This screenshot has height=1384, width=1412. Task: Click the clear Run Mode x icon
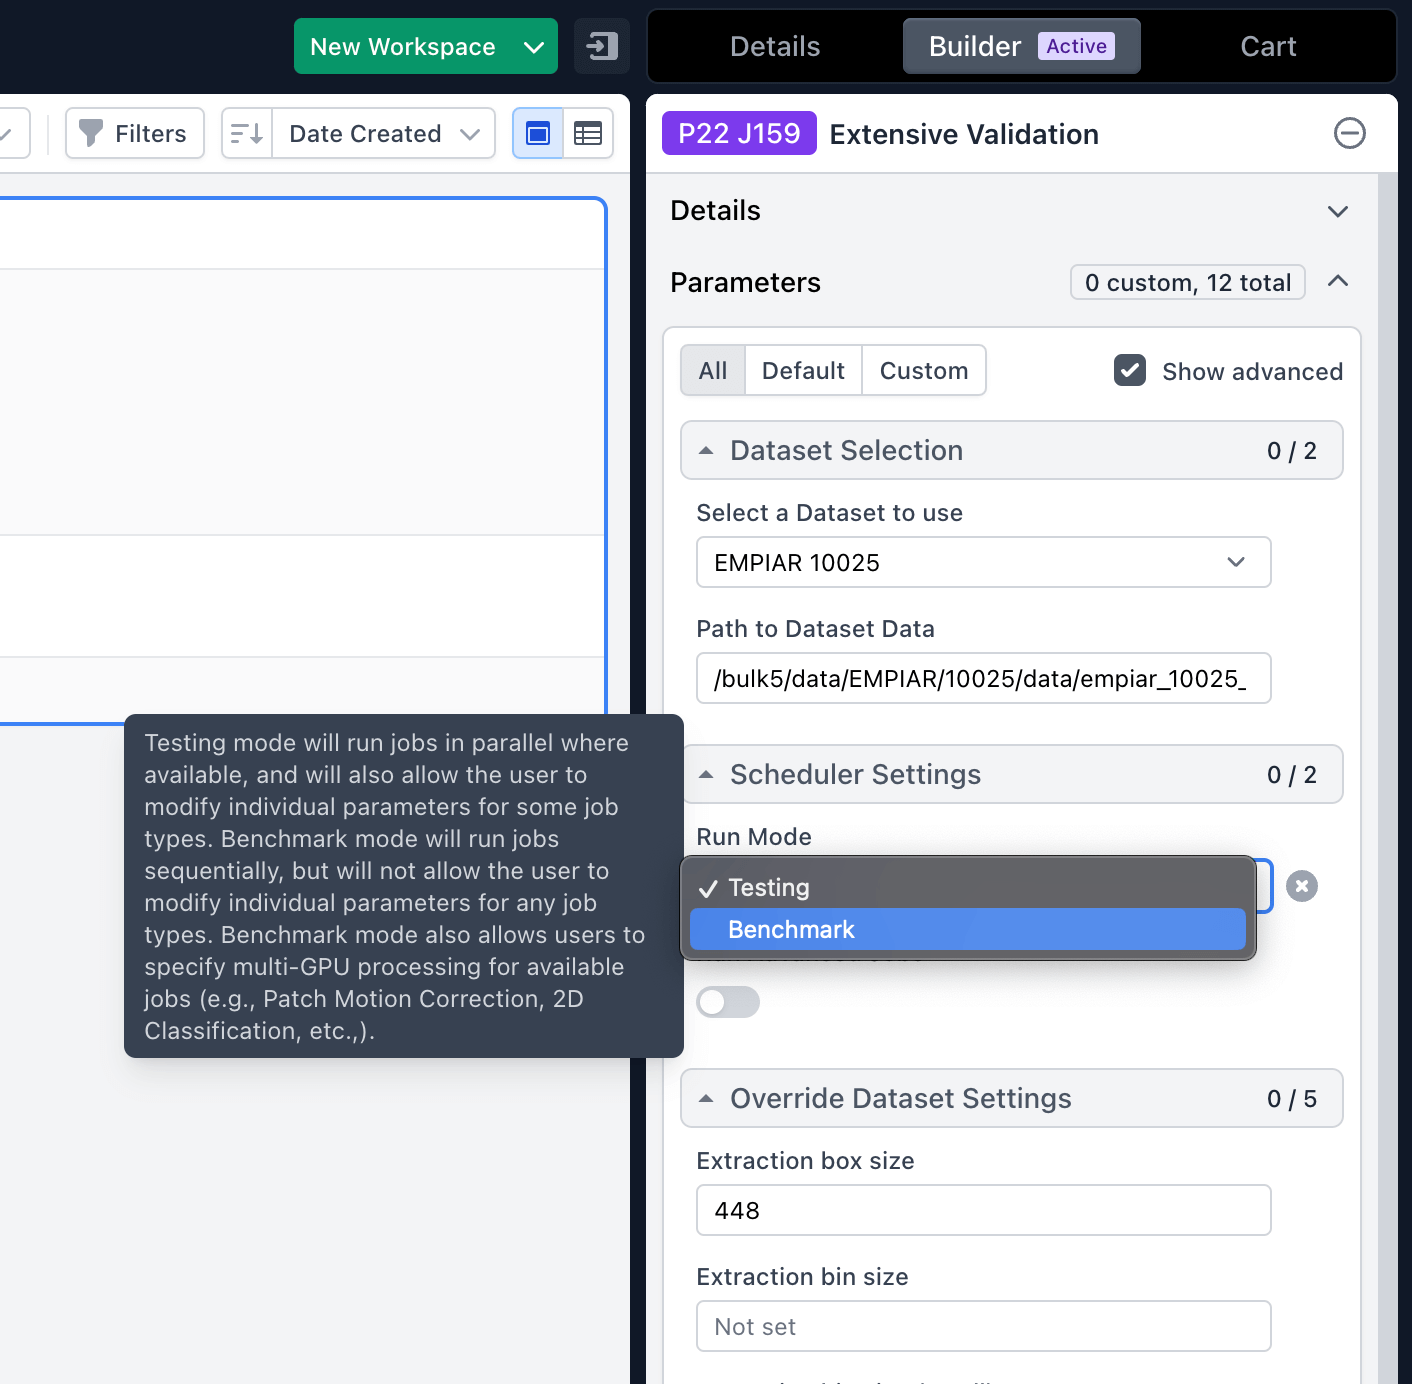pyautogui.click(x=1302, y=886)
